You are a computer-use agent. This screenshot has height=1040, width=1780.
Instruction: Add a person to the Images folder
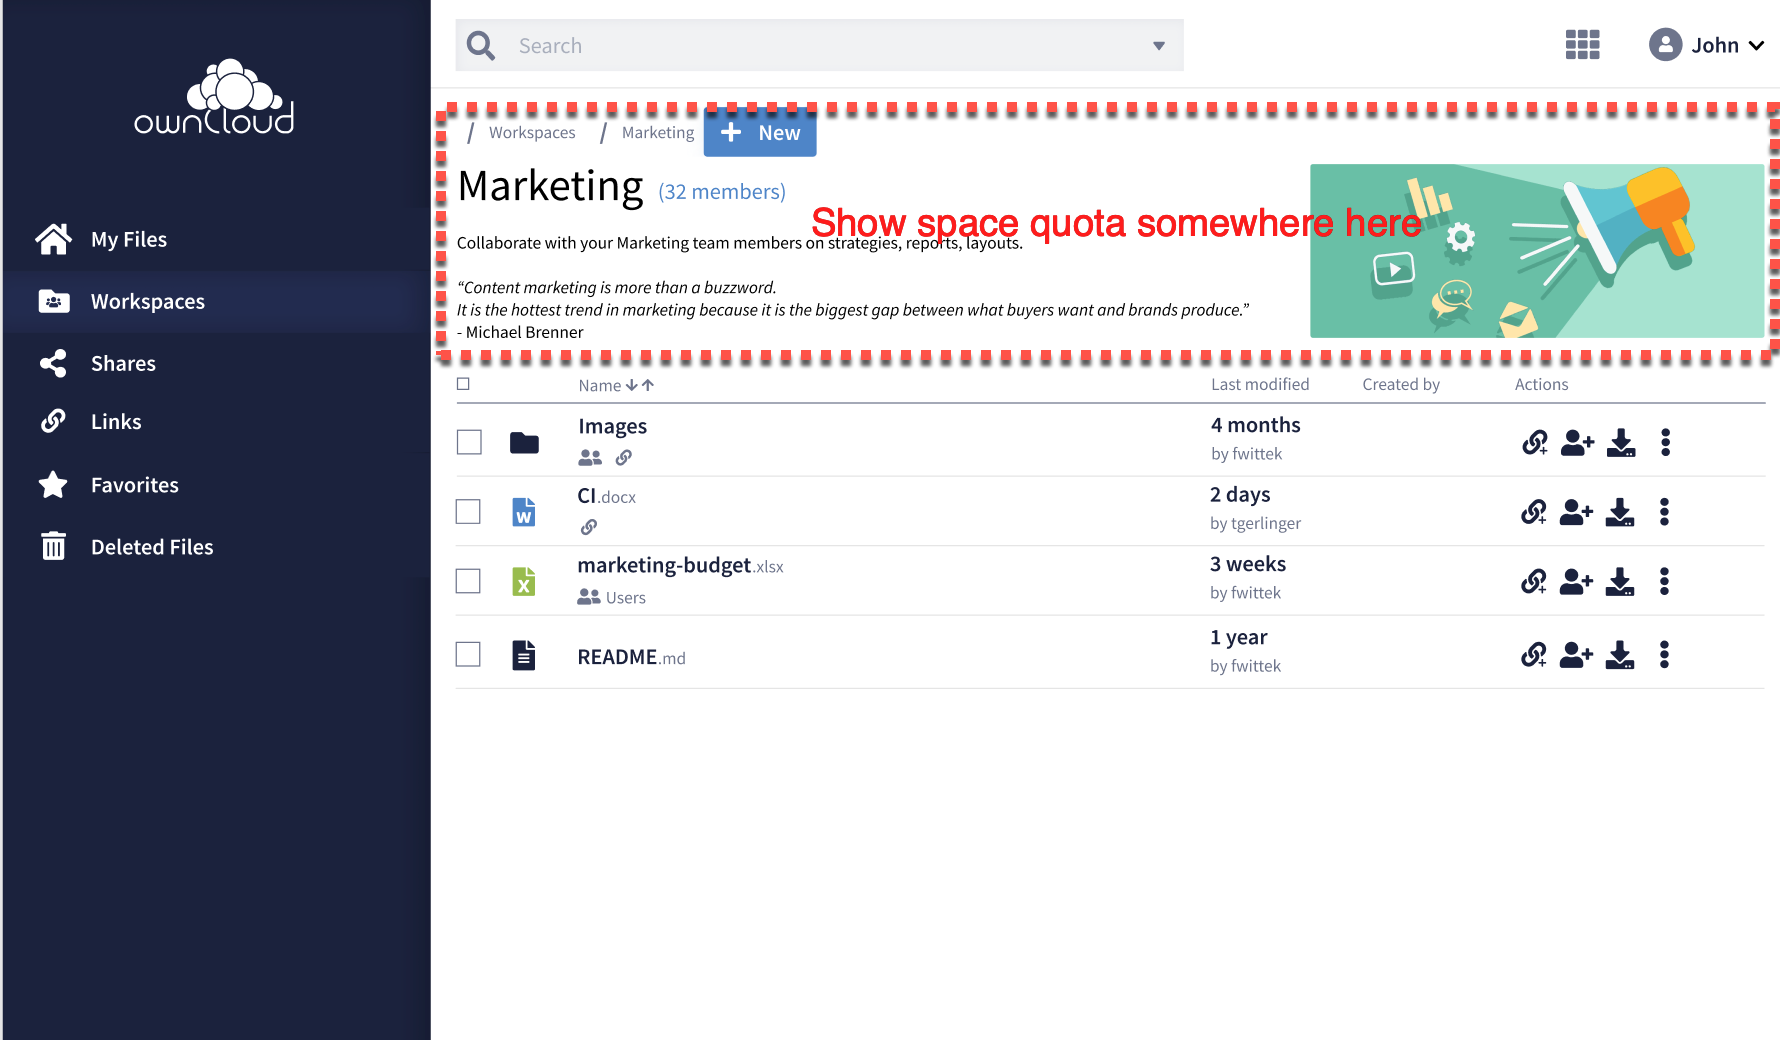1575,442
